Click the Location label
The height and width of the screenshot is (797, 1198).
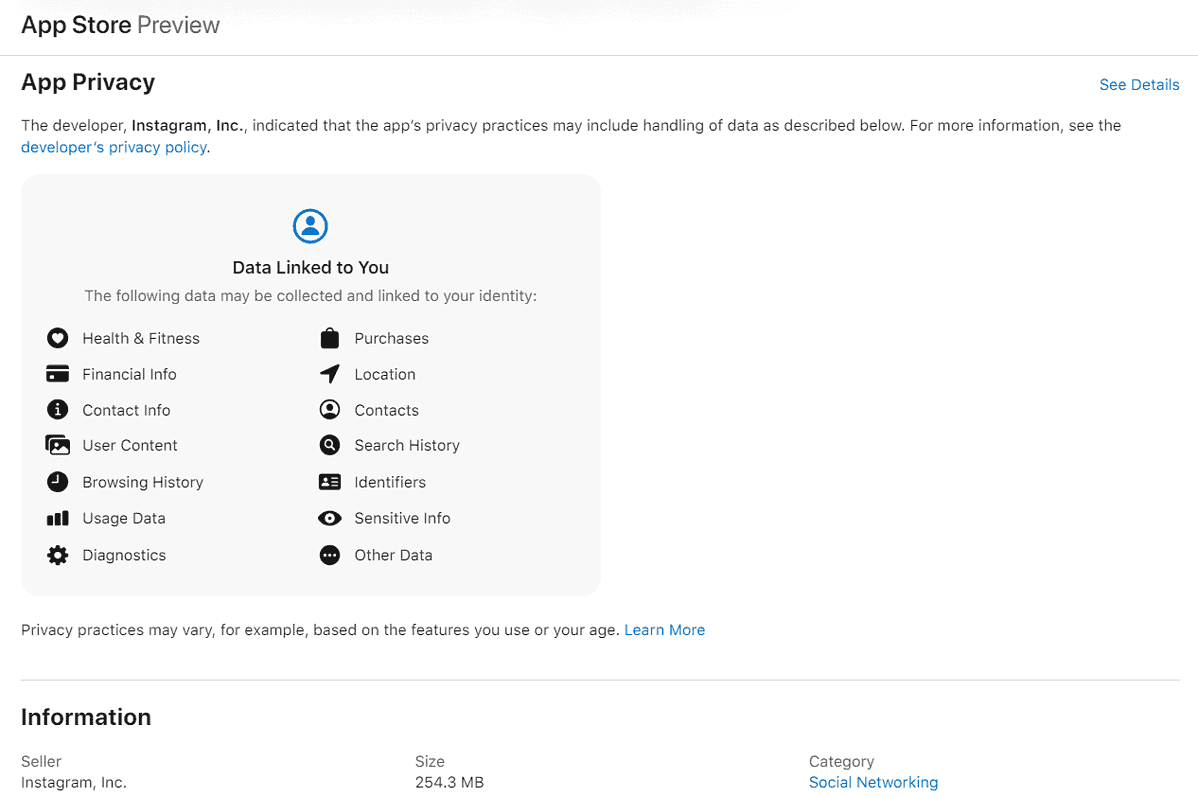tap(385, 374)
